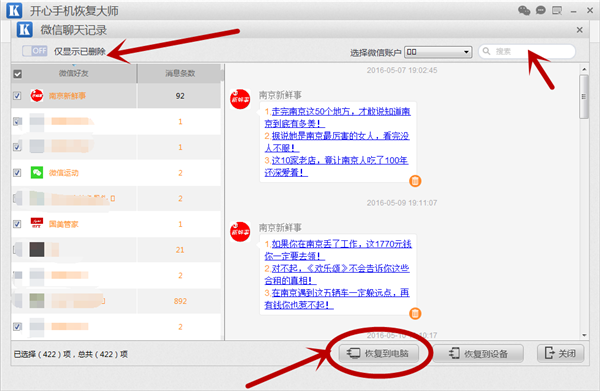Click the 恢复到设备 button

coord(478,353)
